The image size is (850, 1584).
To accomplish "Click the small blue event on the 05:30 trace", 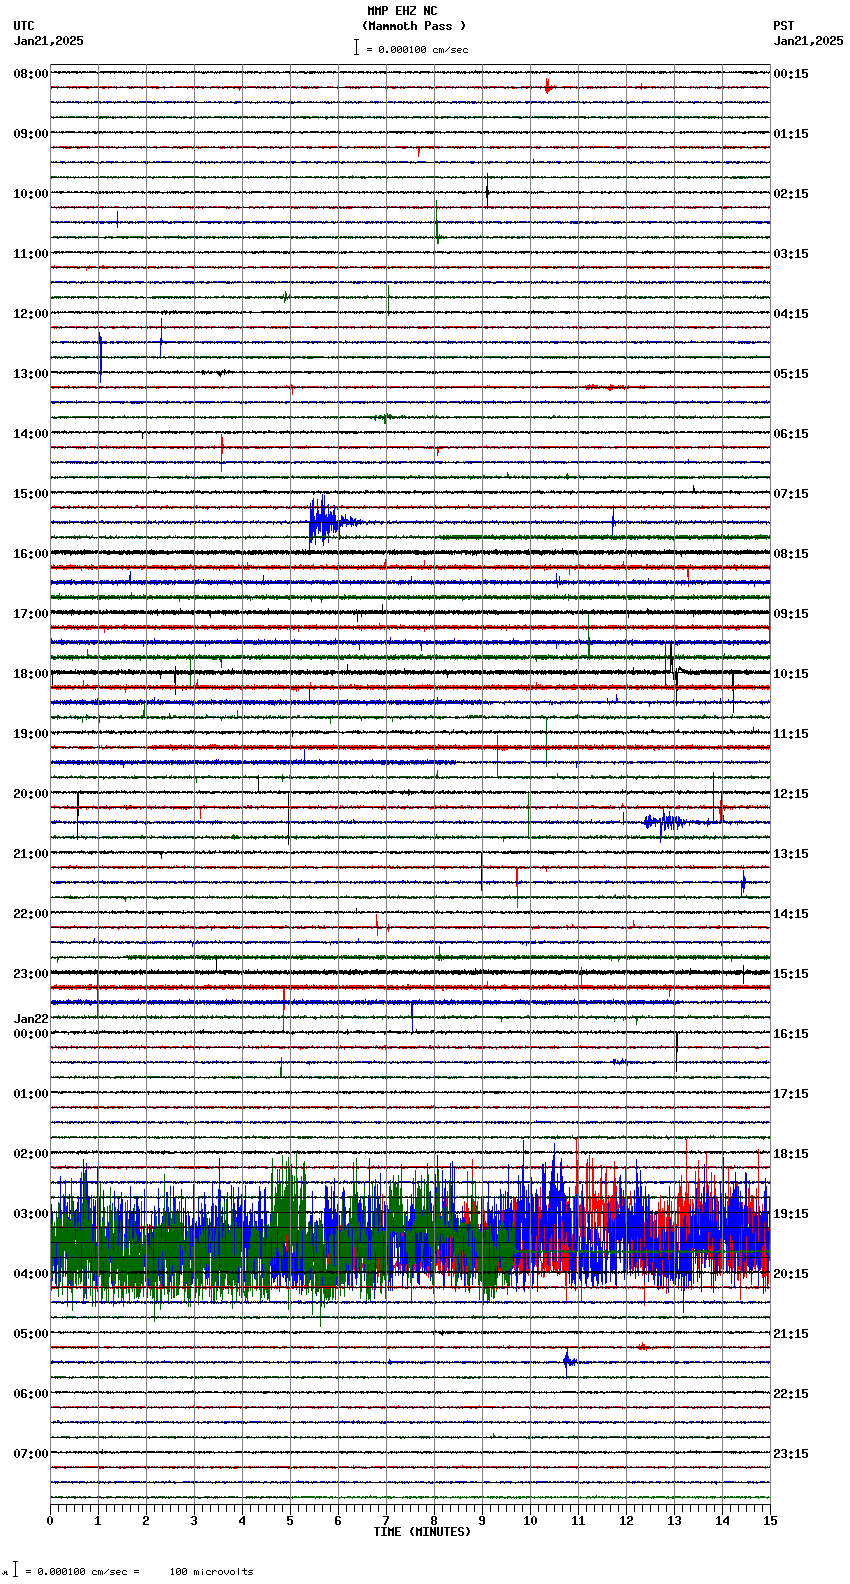I will (x=569, y=1361).
